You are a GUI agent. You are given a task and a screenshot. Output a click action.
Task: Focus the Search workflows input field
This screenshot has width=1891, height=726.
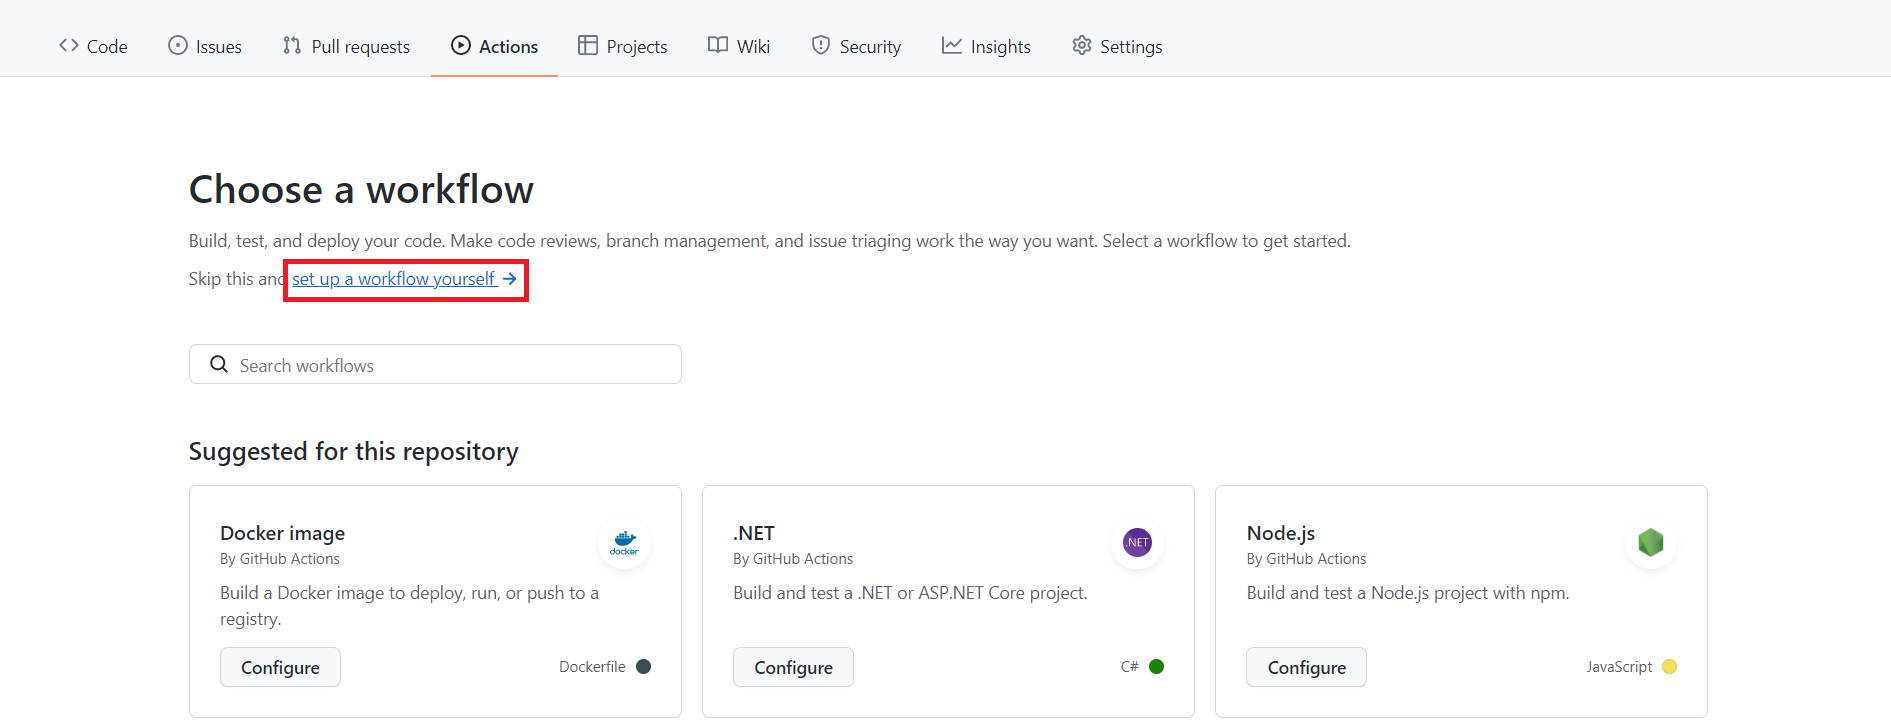435,365
